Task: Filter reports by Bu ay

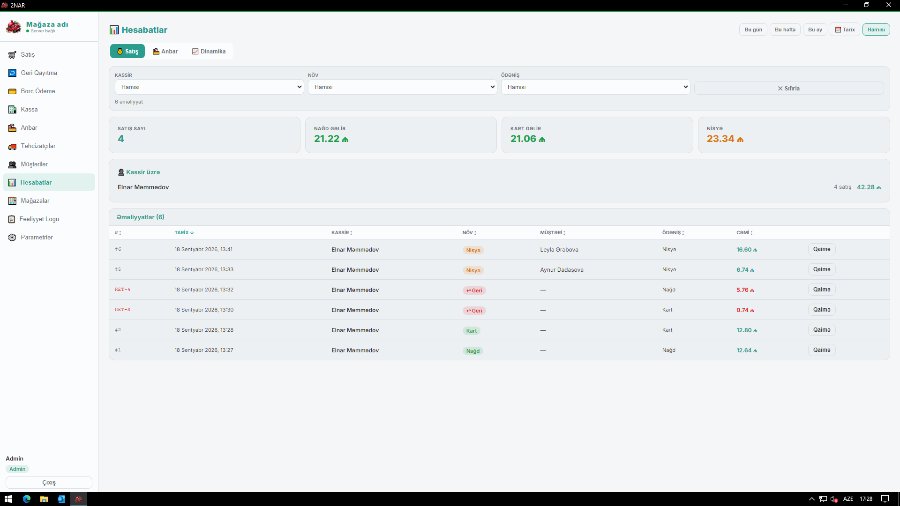Action: 815,29
